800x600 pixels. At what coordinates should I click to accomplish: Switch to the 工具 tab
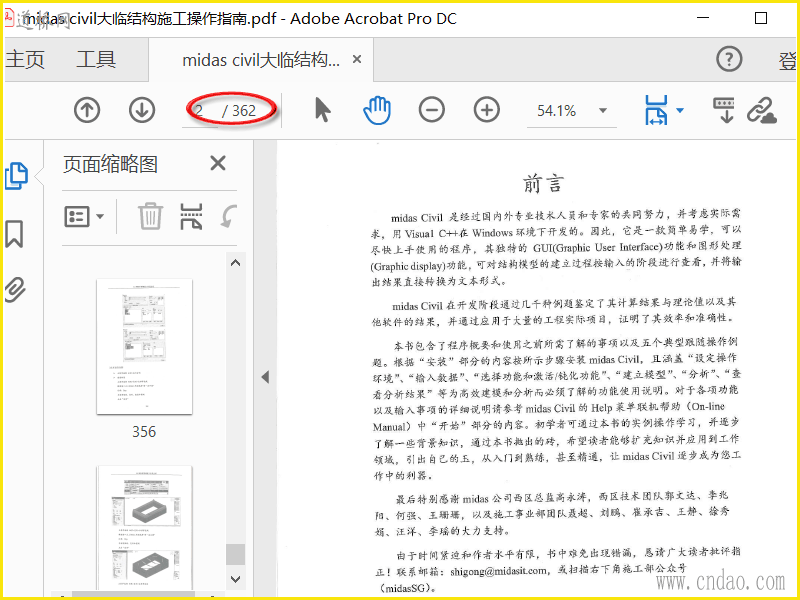coord(96,60)
